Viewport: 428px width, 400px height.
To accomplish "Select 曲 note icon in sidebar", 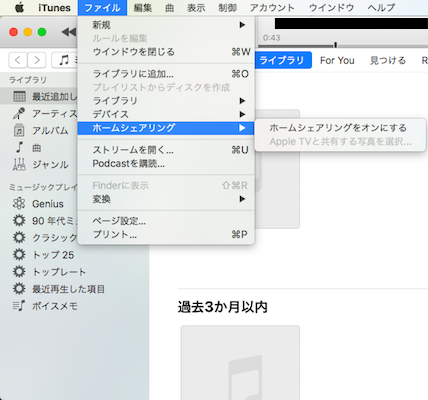I will pyautogui.click(x=19, y=147).
